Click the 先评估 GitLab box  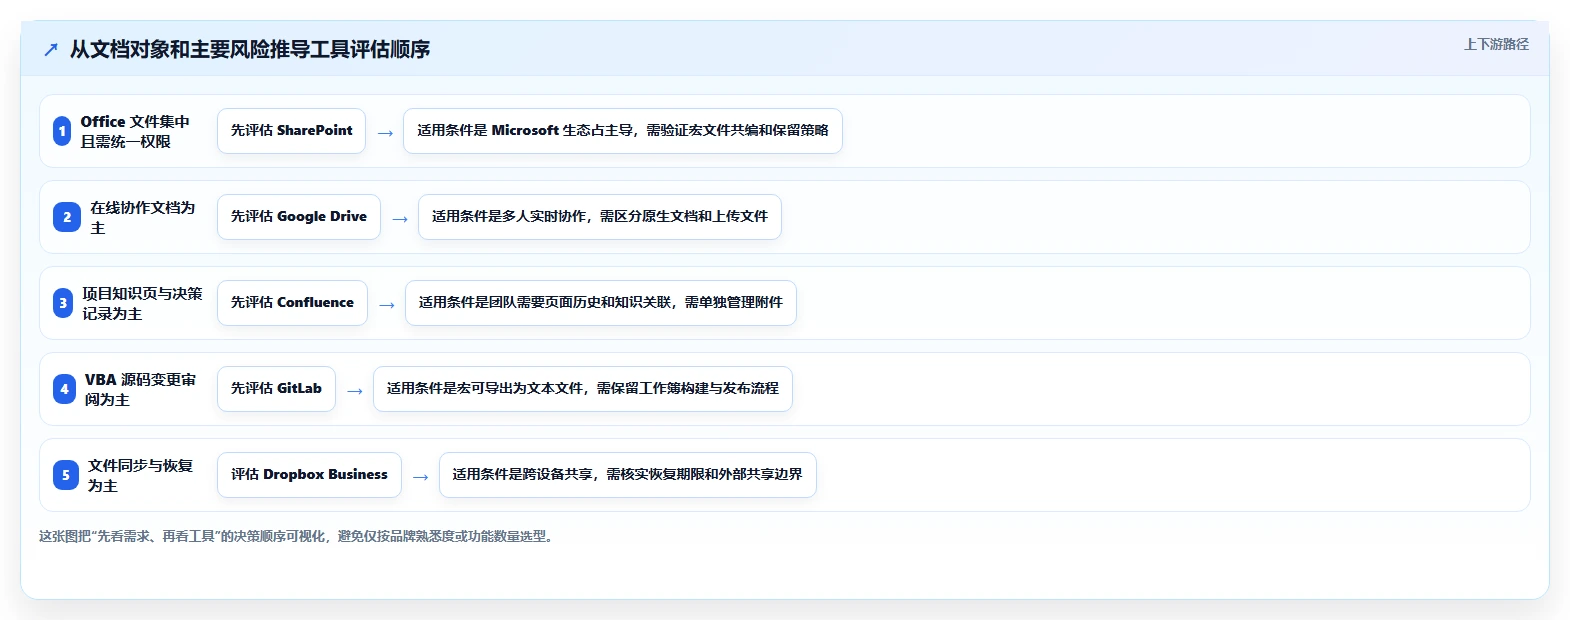point(276,389)
